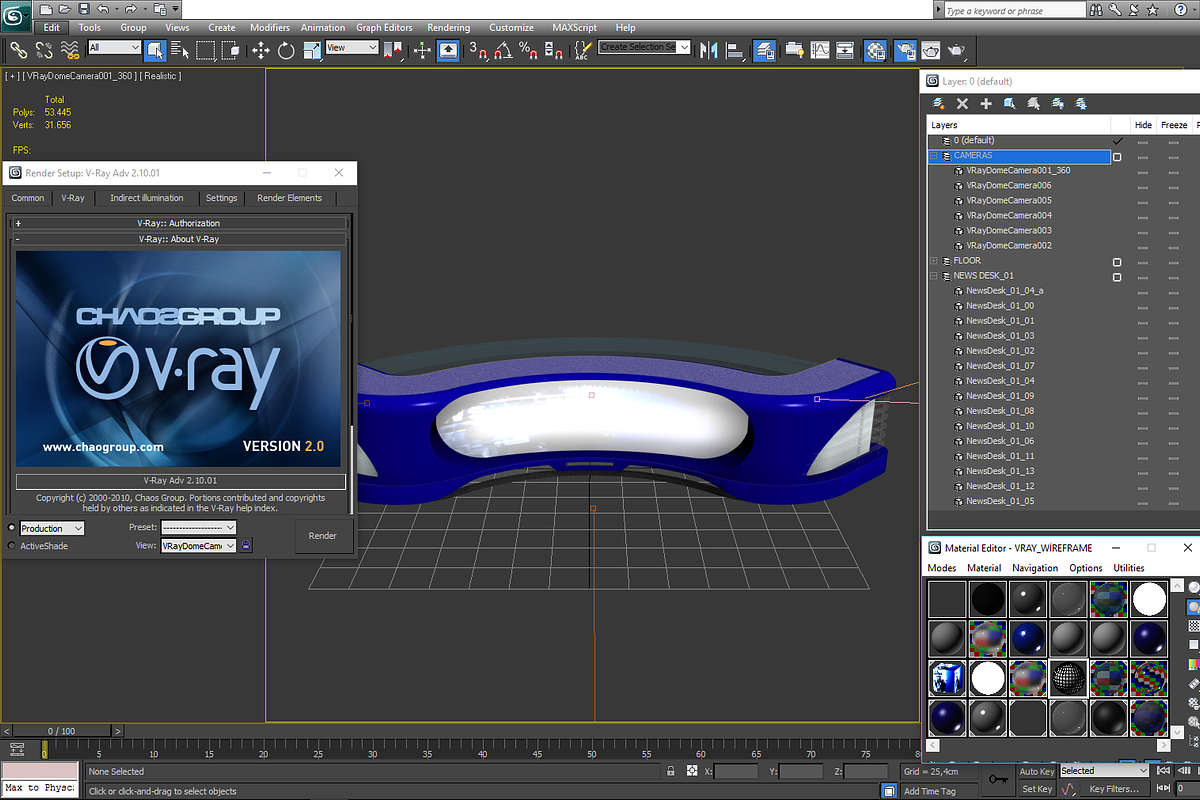This screenshot has width=1200, height=800.
Task: Select the Link tool in main toolbar
Action: 18,49
